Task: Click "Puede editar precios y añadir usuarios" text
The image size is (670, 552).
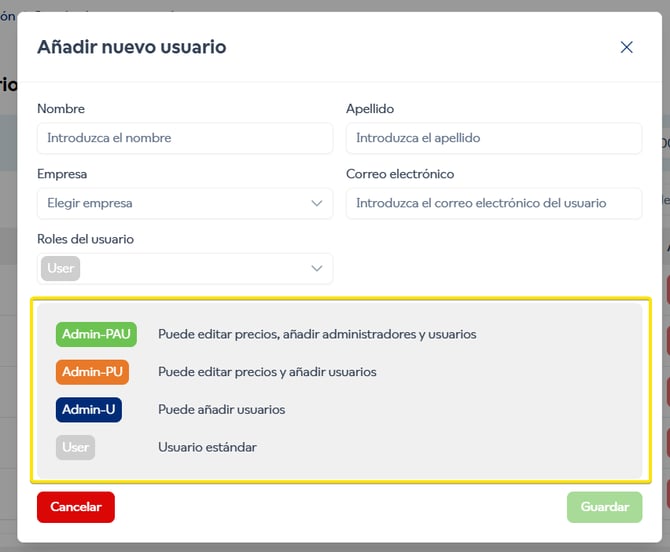Action: [x=267, y=372]
